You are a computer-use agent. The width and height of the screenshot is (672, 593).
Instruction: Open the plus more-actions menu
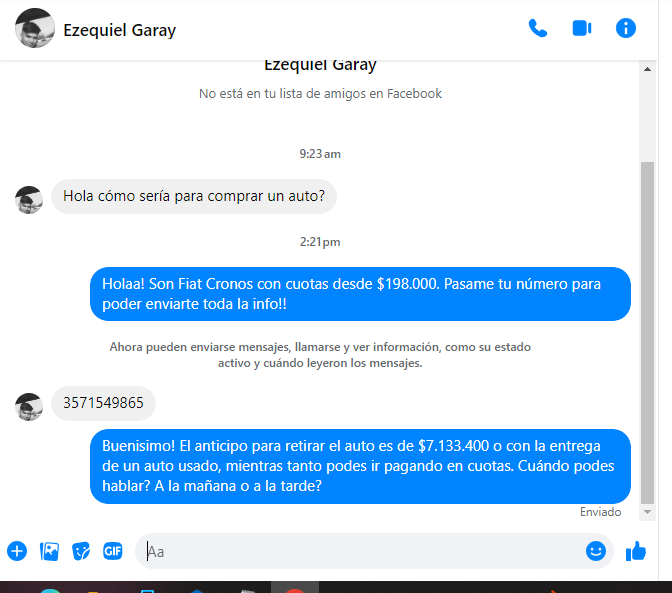[17, 551]
